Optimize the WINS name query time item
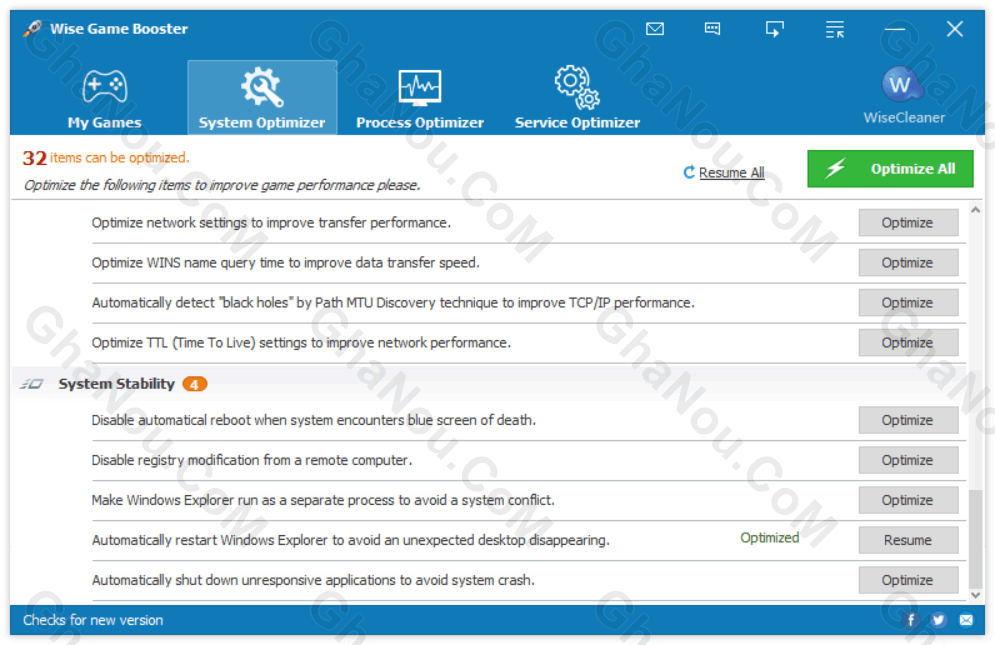The image size is (995, 645). [x=908, y=263]
